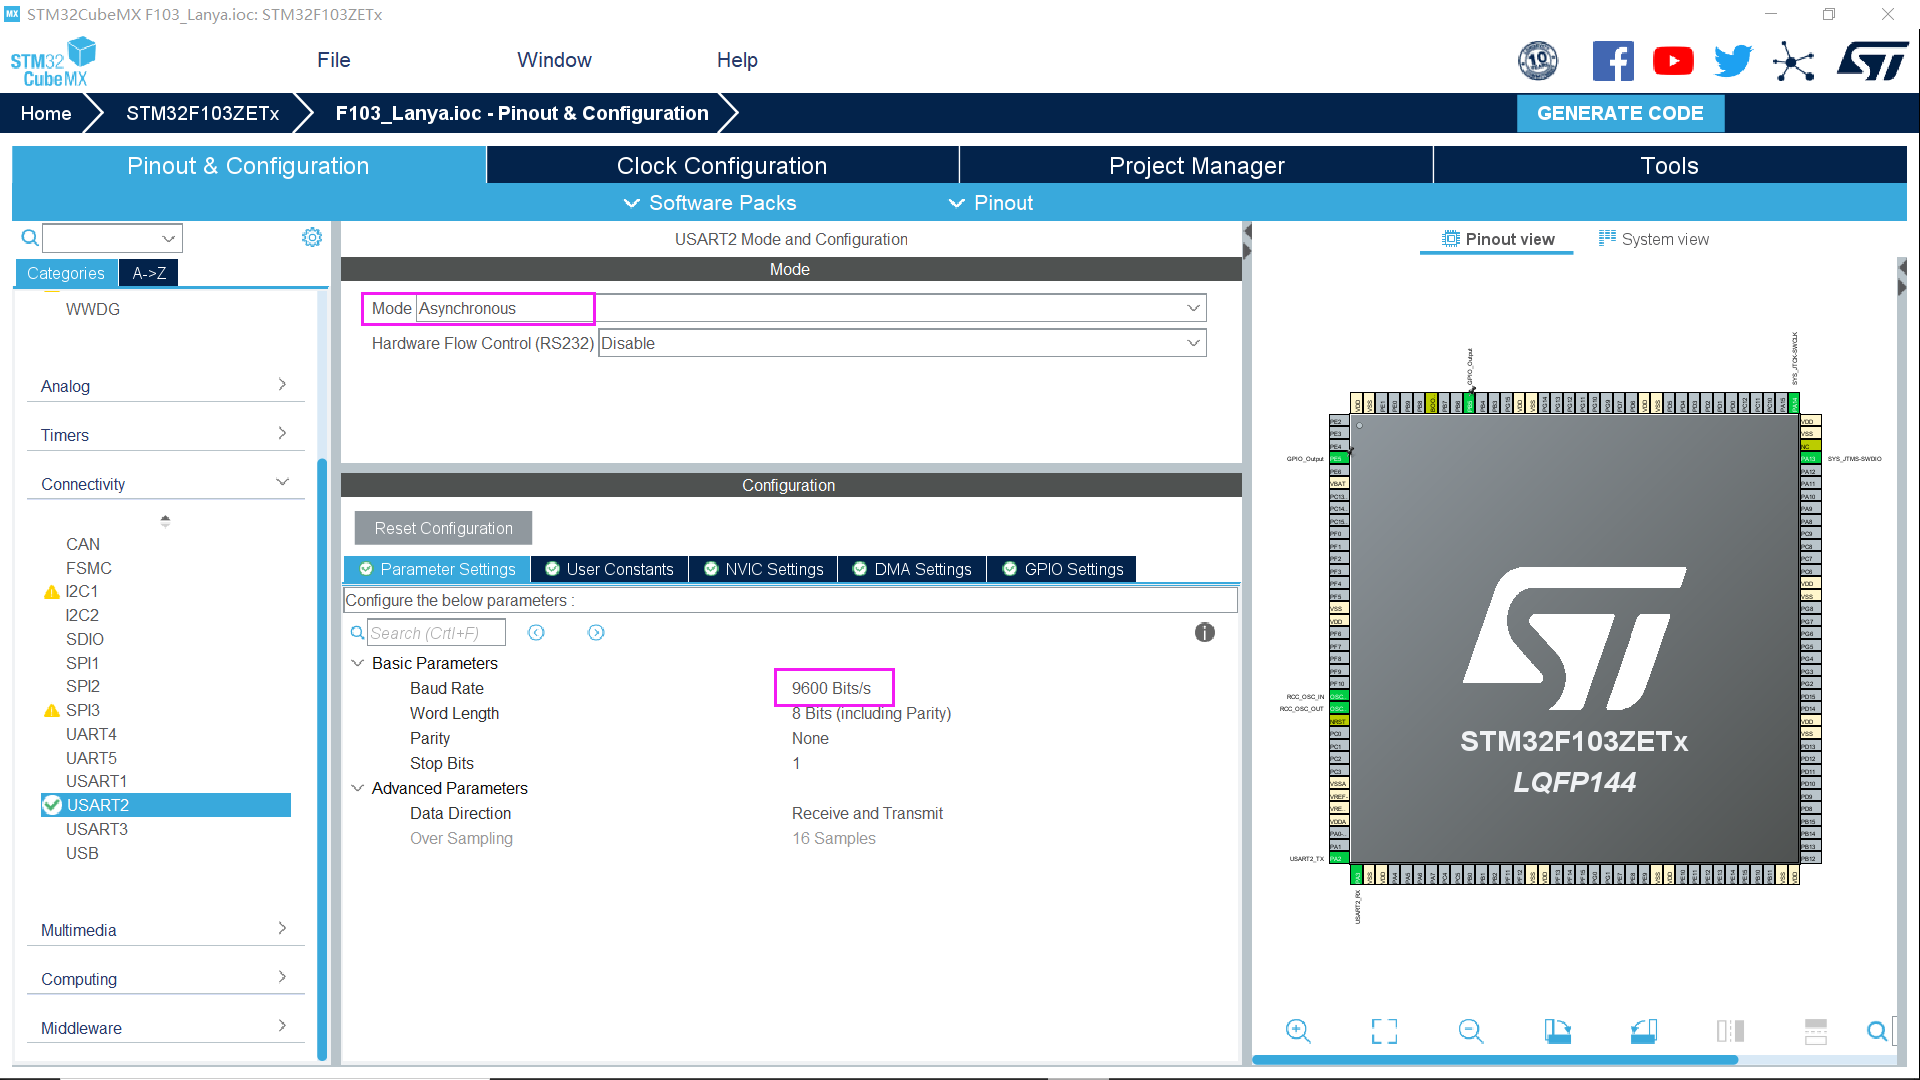Open the ST YouTube channel icon
1920x1080 pixels.
1673,61
